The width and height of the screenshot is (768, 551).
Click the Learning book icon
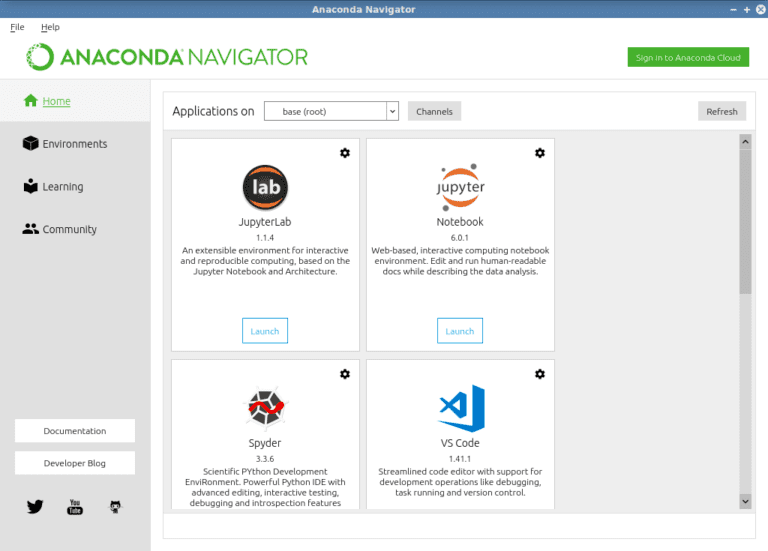(x=30, y=186)
